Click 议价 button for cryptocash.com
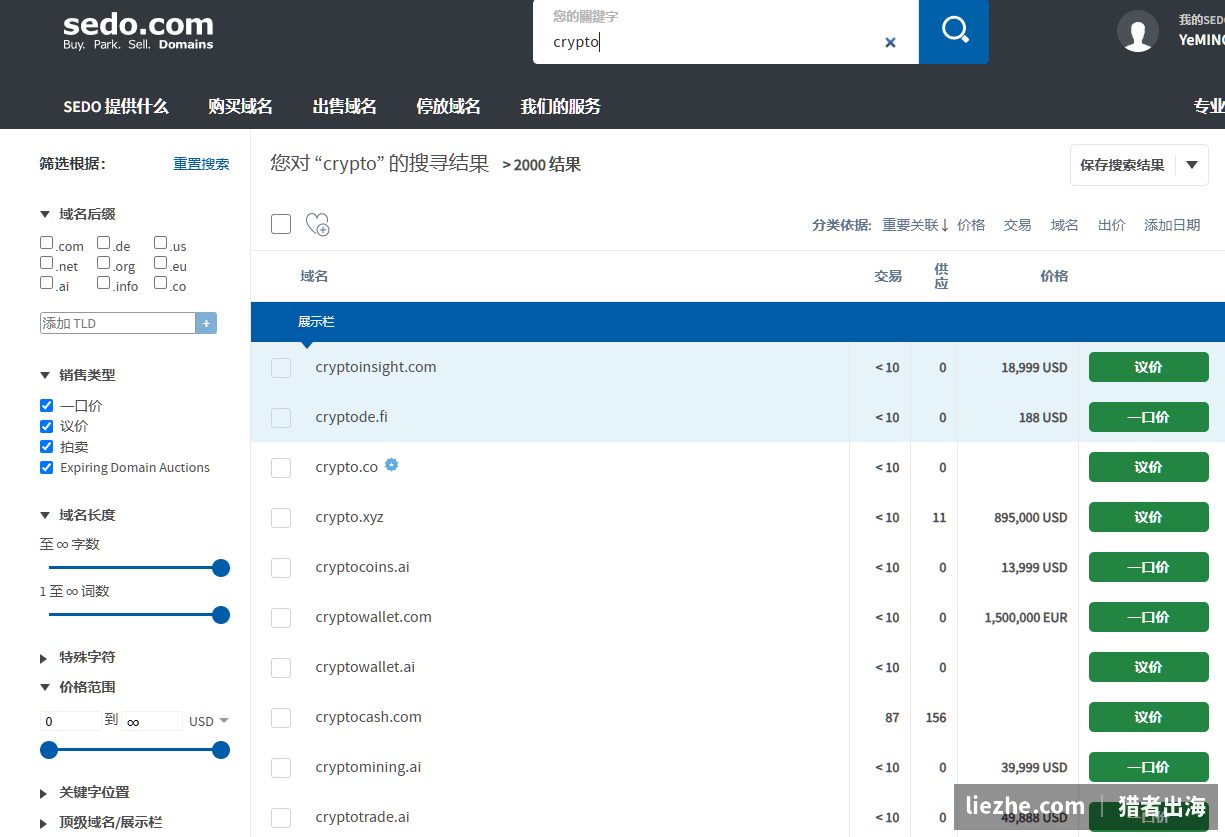The width and height of the screenshot is (1225, 837). click(x=1148, y=717)
